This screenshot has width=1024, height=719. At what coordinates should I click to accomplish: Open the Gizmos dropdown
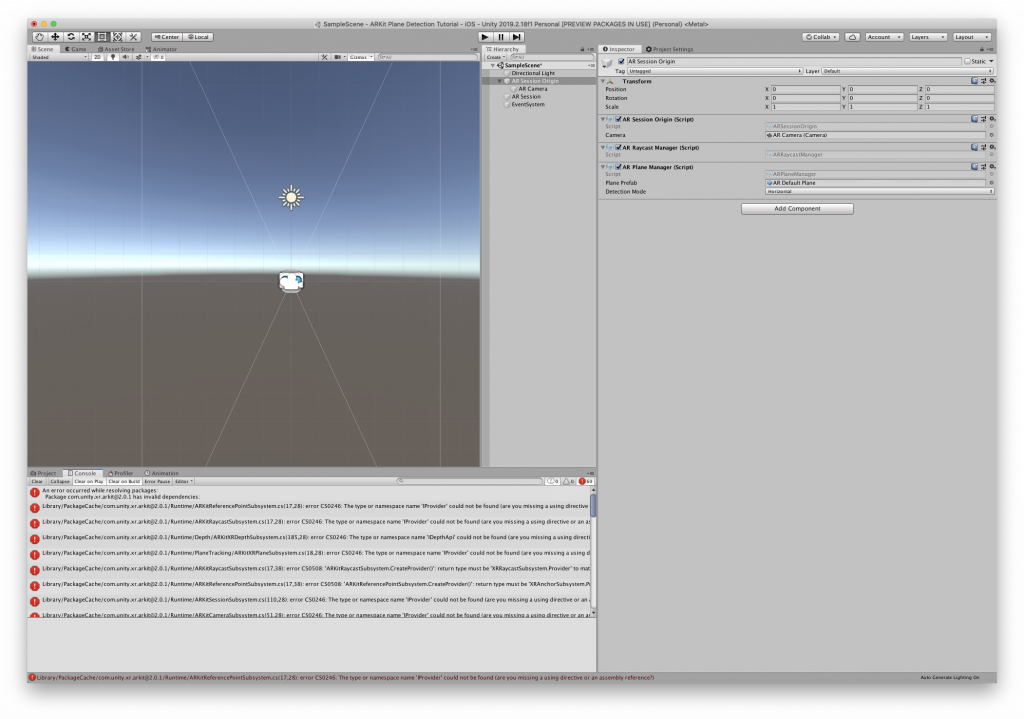point(361,57)
